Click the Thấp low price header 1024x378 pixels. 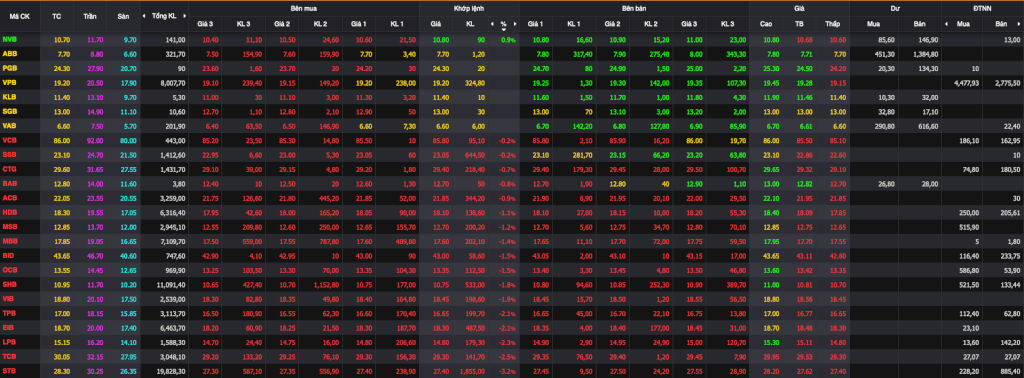832,24
